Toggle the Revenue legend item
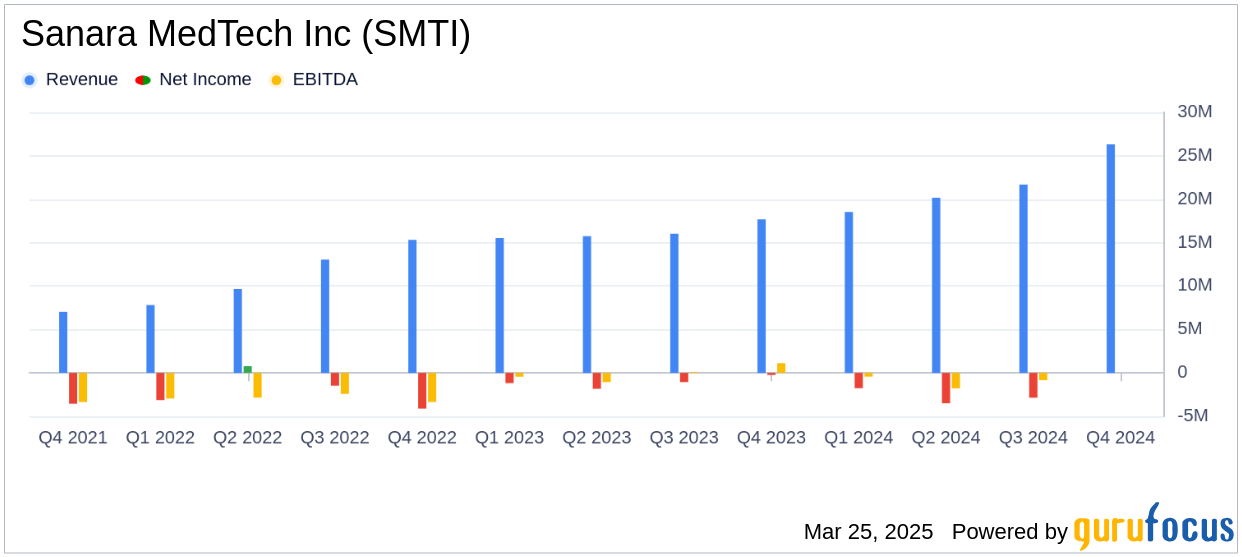Viewport: 1242px width, 557px height. 70,80
